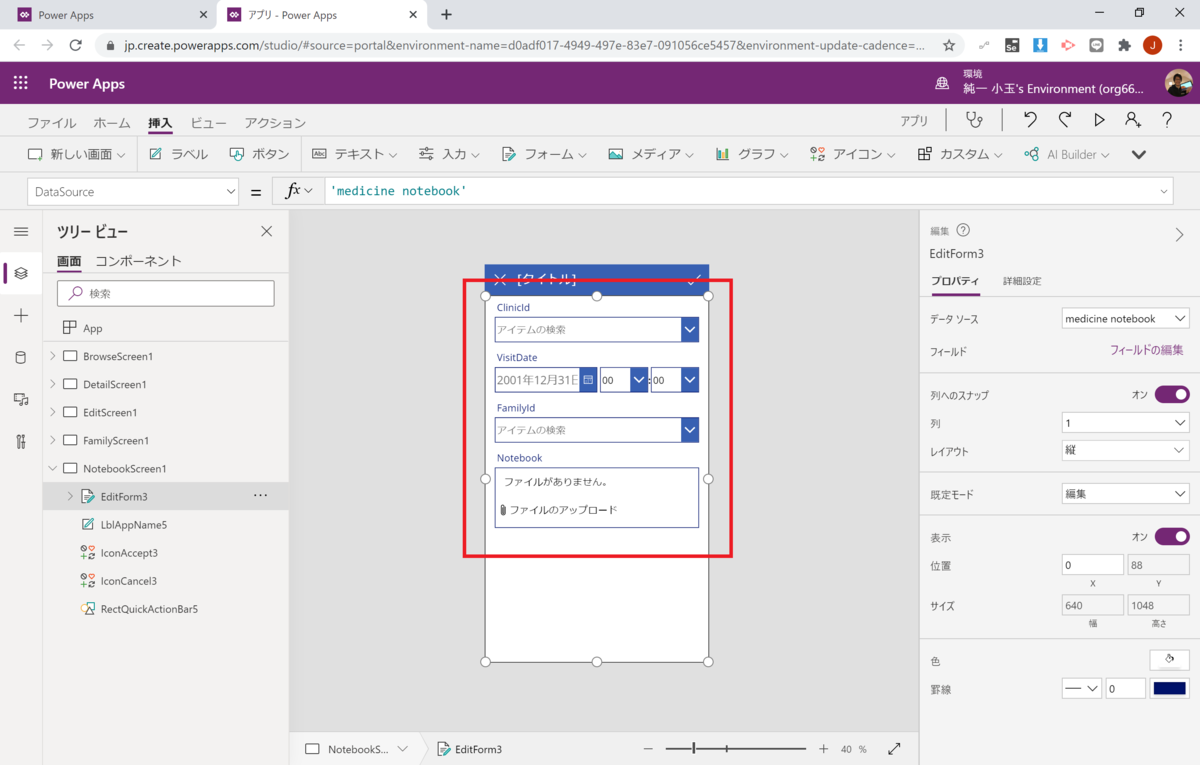Open the share user icon
The width and height of the screenshot is (1200, 765).
click(1132, 120)
